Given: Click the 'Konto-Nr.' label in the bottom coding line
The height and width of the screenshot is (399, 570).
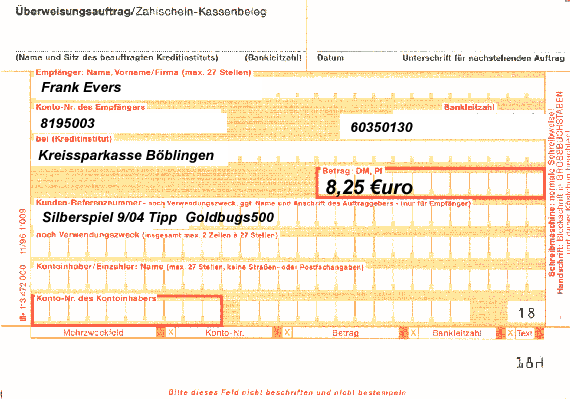Looking at the screenshot, I should tap(224, 333).
